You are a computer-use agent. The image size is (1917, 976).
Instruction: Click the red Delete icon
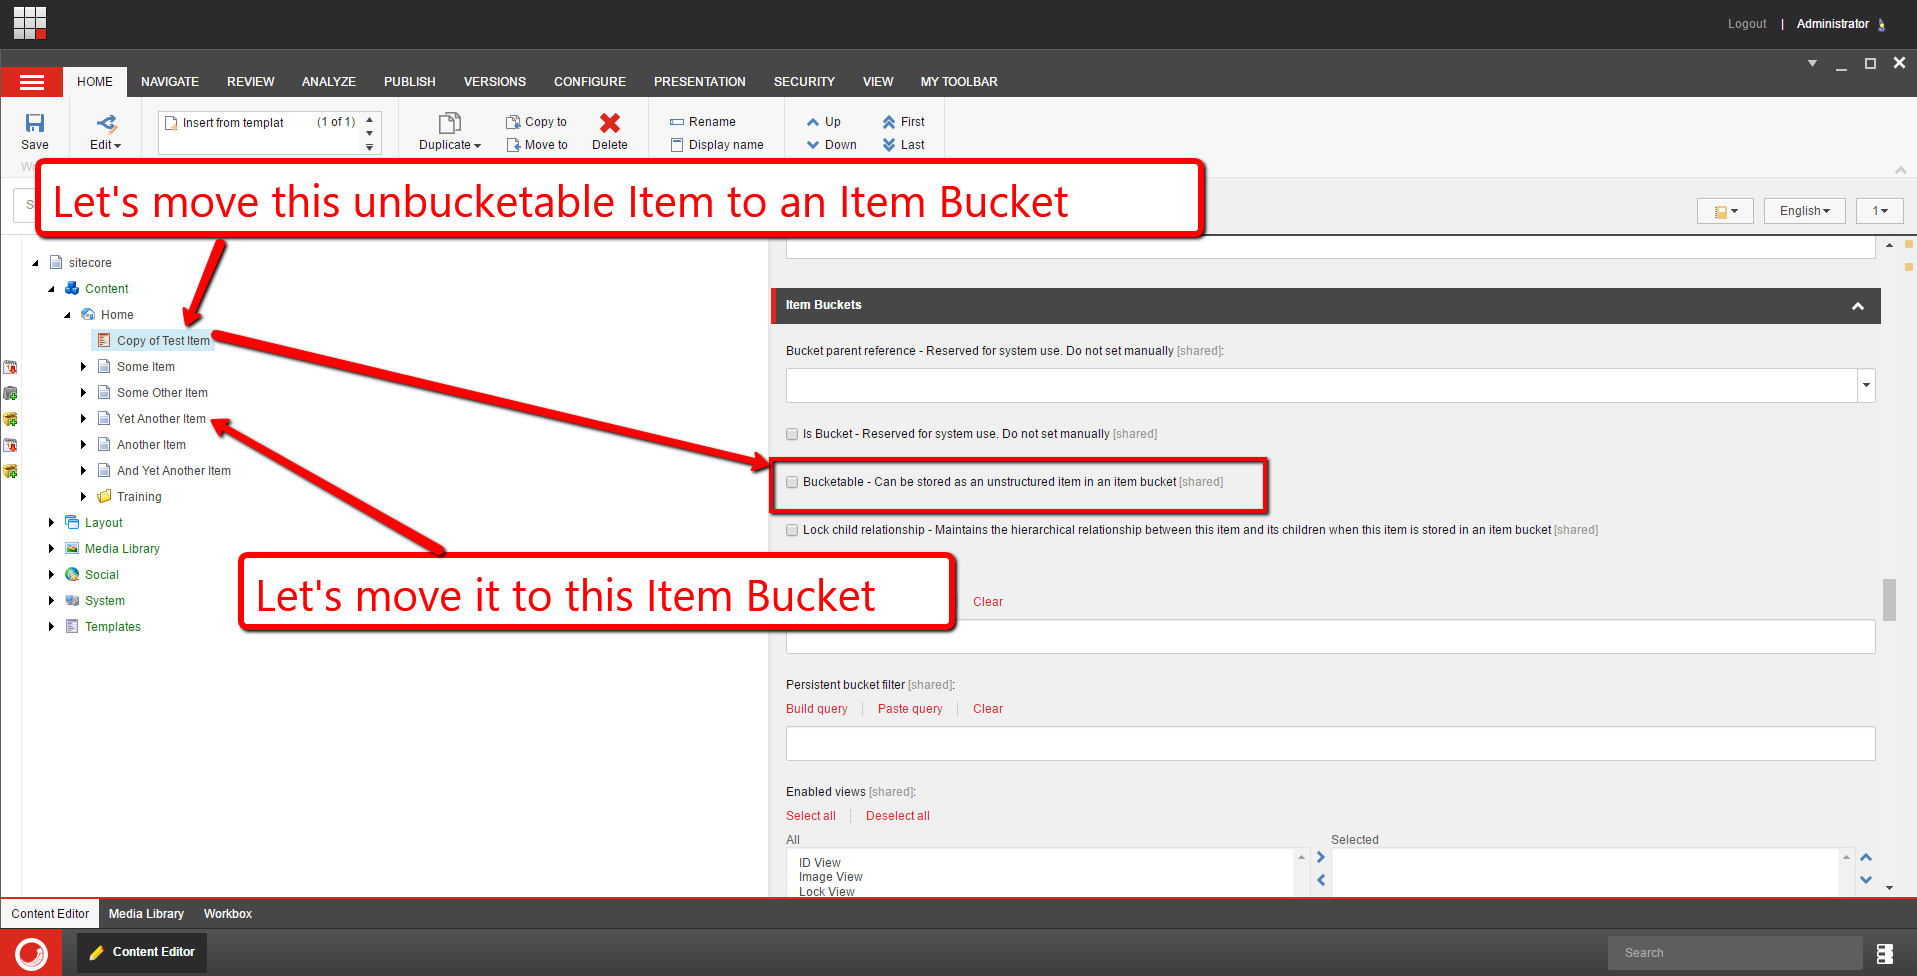tap(609, 123)
